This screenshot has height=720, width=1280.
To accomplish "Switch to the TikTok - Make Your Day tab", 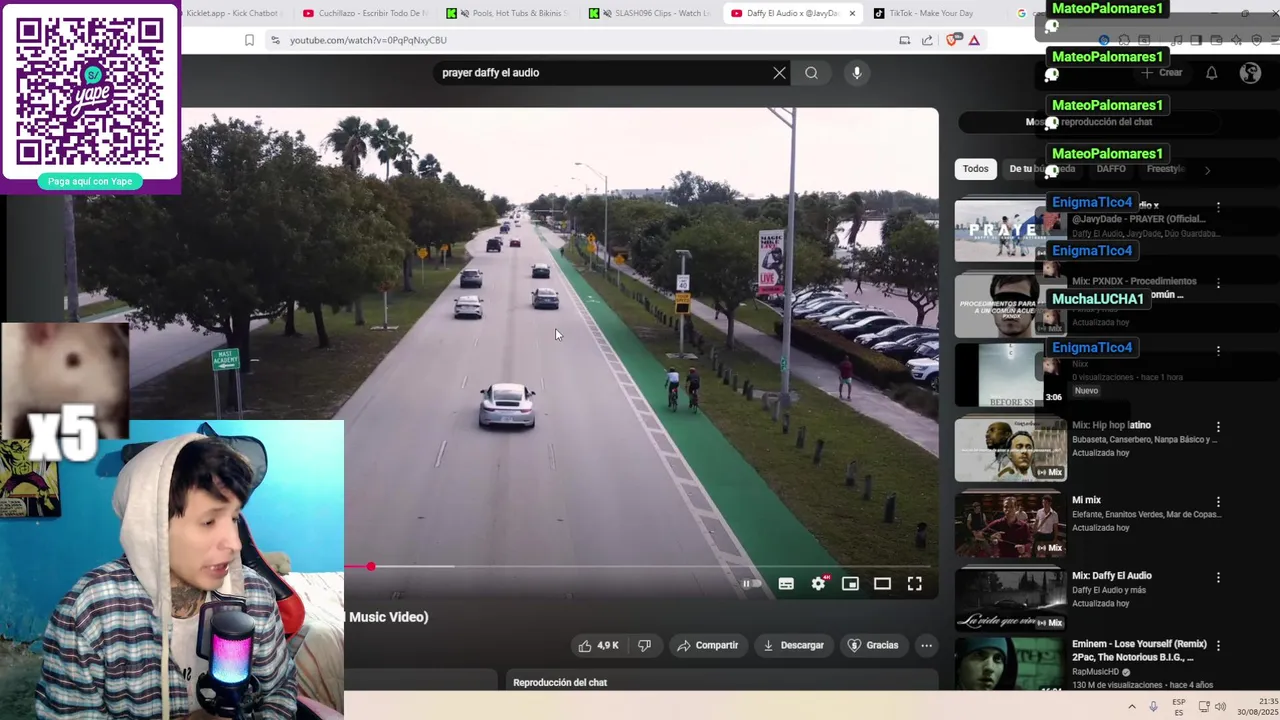I will pyautogui.click(x=930, y=13).
